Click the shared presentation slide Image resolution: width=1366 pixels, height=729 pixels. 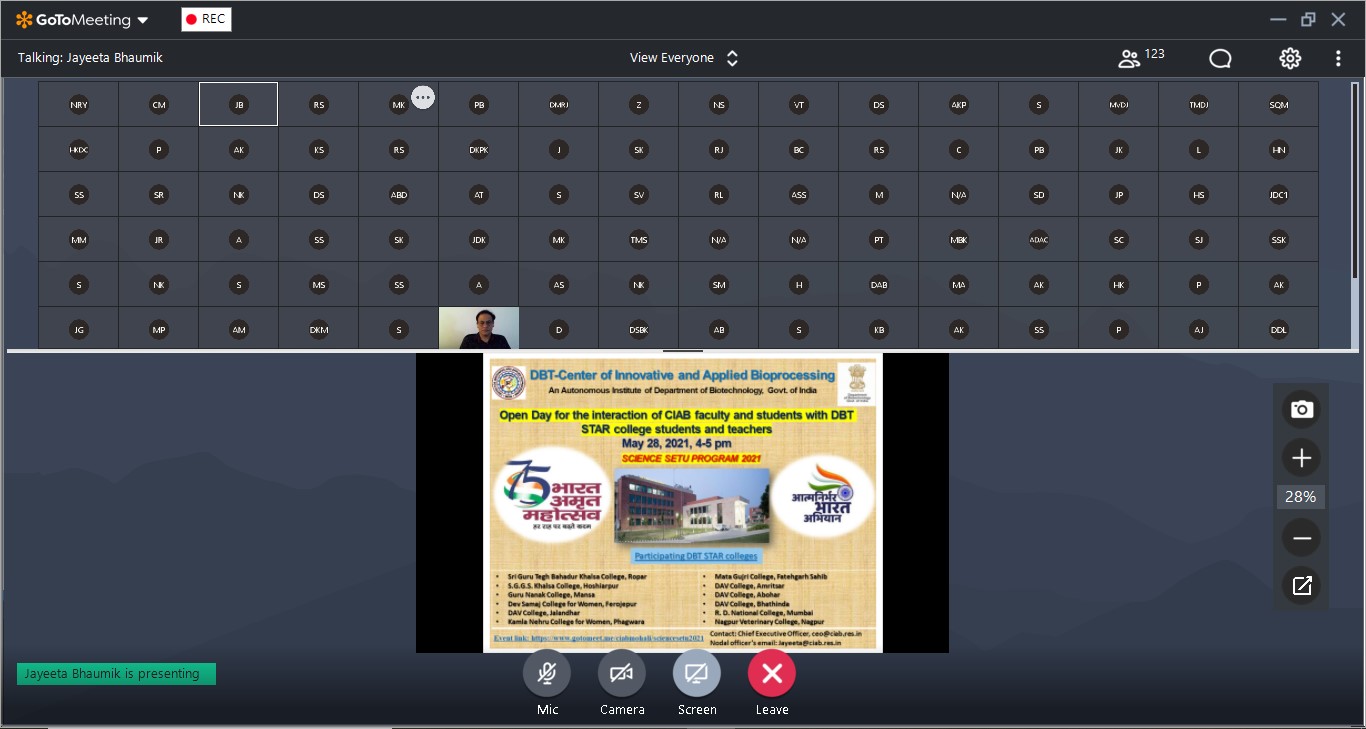682,502
